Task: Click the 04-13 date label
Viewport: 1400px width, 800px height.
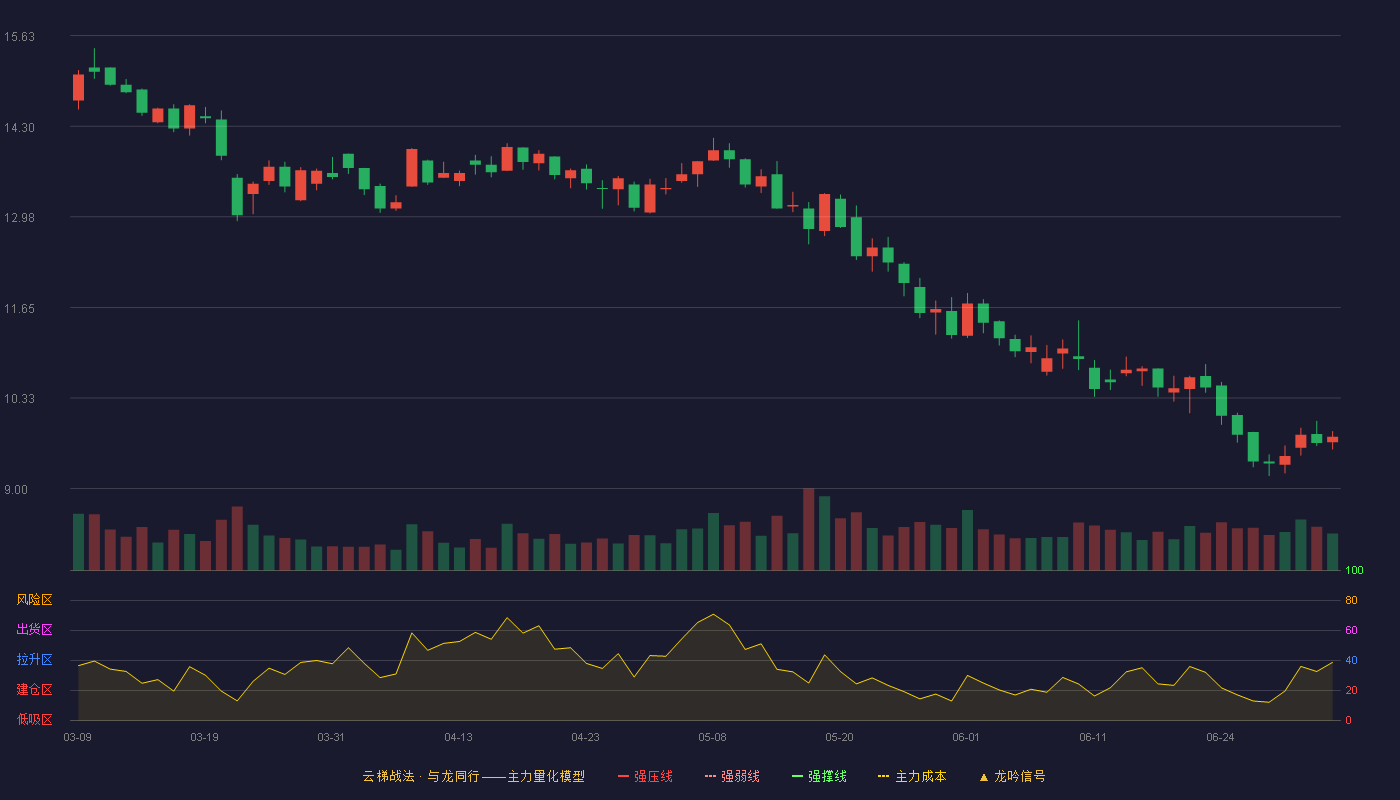Action: click(459, 737)
